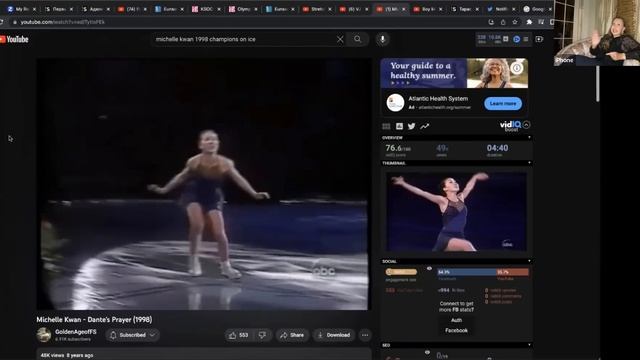
Task: Collapse the SEO section arrow
Action: (x=529, y=345)
